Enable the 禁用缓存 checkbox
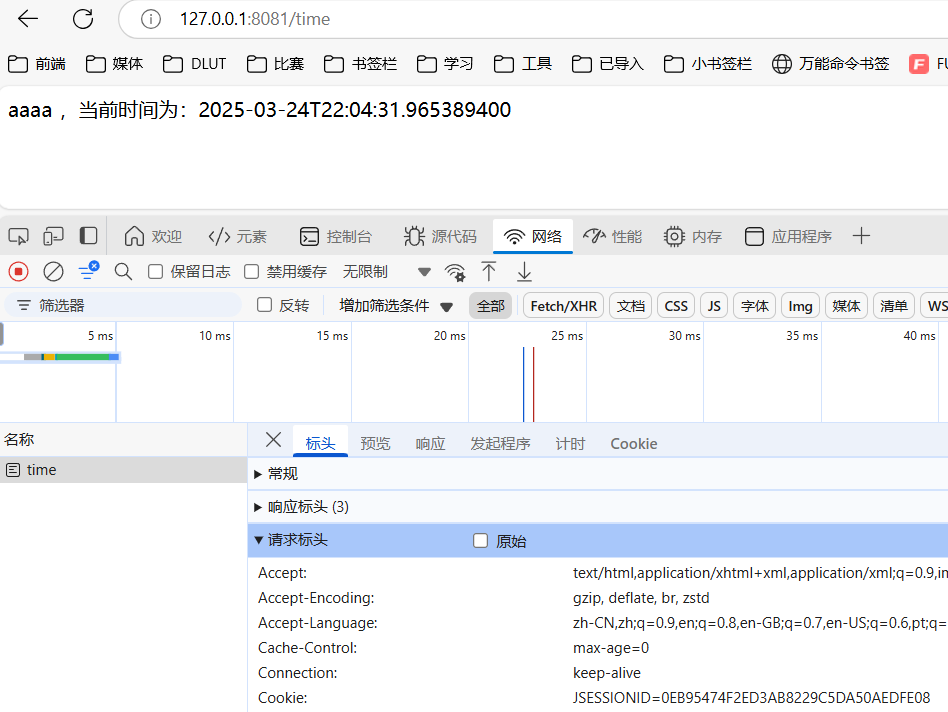 252,272
